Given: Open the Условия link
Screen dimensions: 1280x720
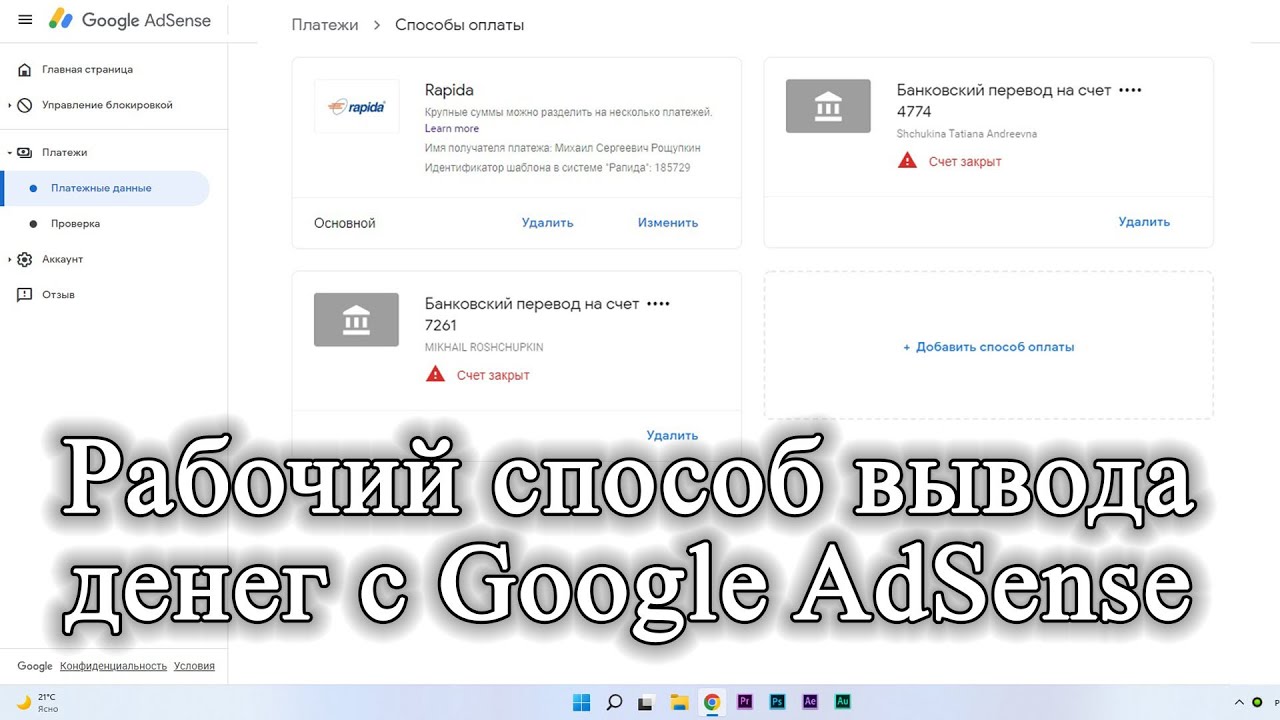Looking at the screenshot, I should [194, 666].
